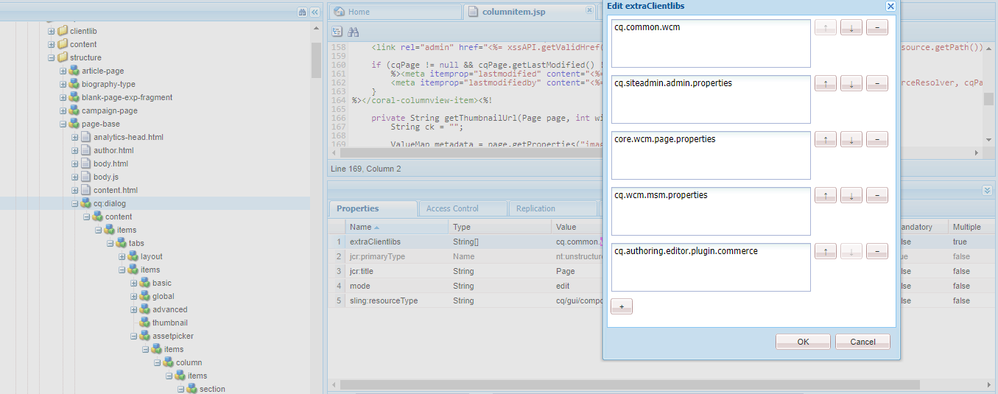Move cq.common.wcm entry down
The width and height of the screenshot is (998, 394).
[x=851, y=27]
